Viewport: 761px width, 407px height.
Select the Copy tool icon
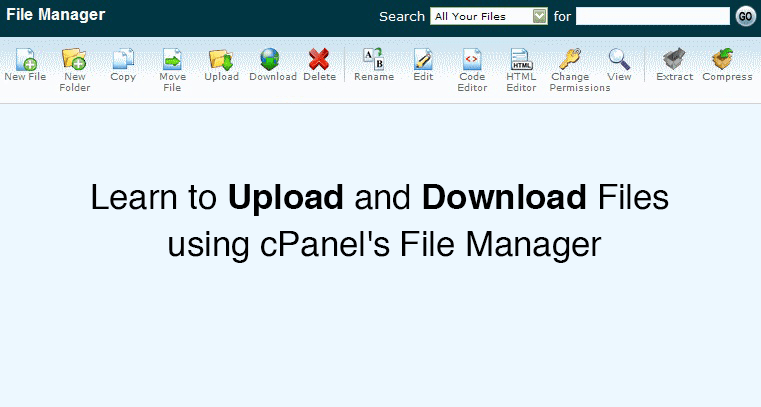pos(123,60)
